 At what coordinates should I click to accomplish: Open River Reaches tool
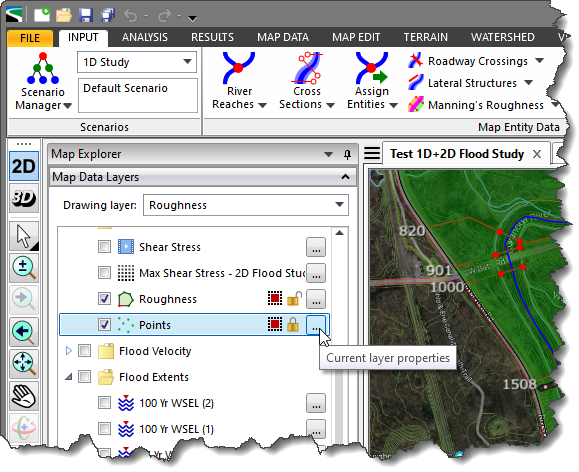coord(239,81)
